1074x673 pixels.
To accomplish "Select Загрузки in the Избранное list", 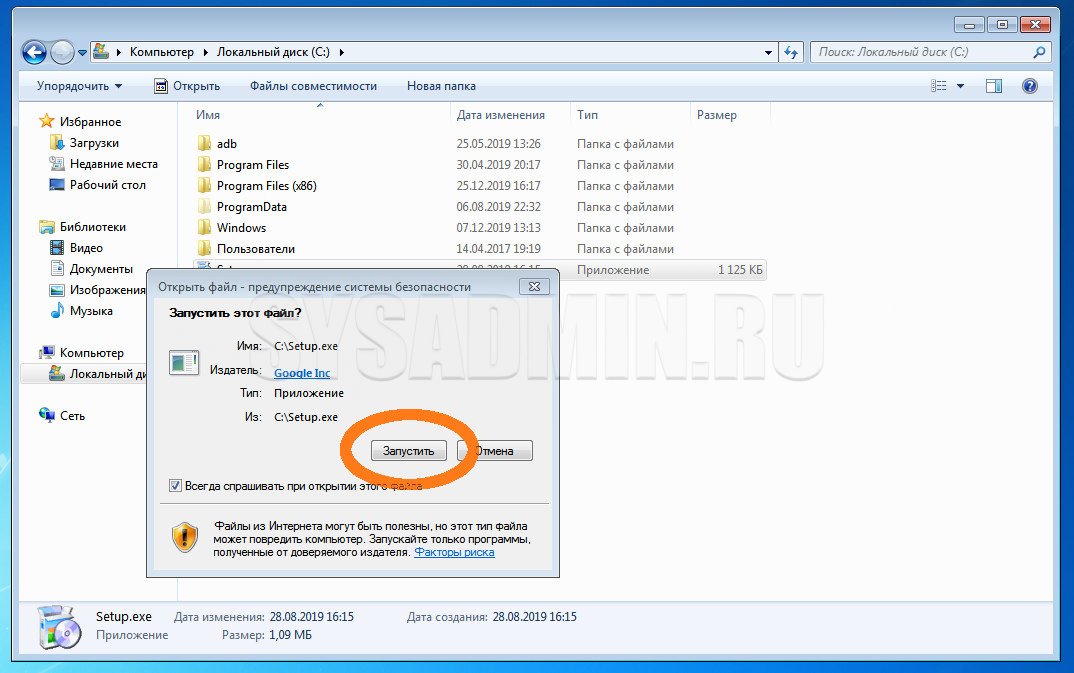I will (x=94, y=143).
